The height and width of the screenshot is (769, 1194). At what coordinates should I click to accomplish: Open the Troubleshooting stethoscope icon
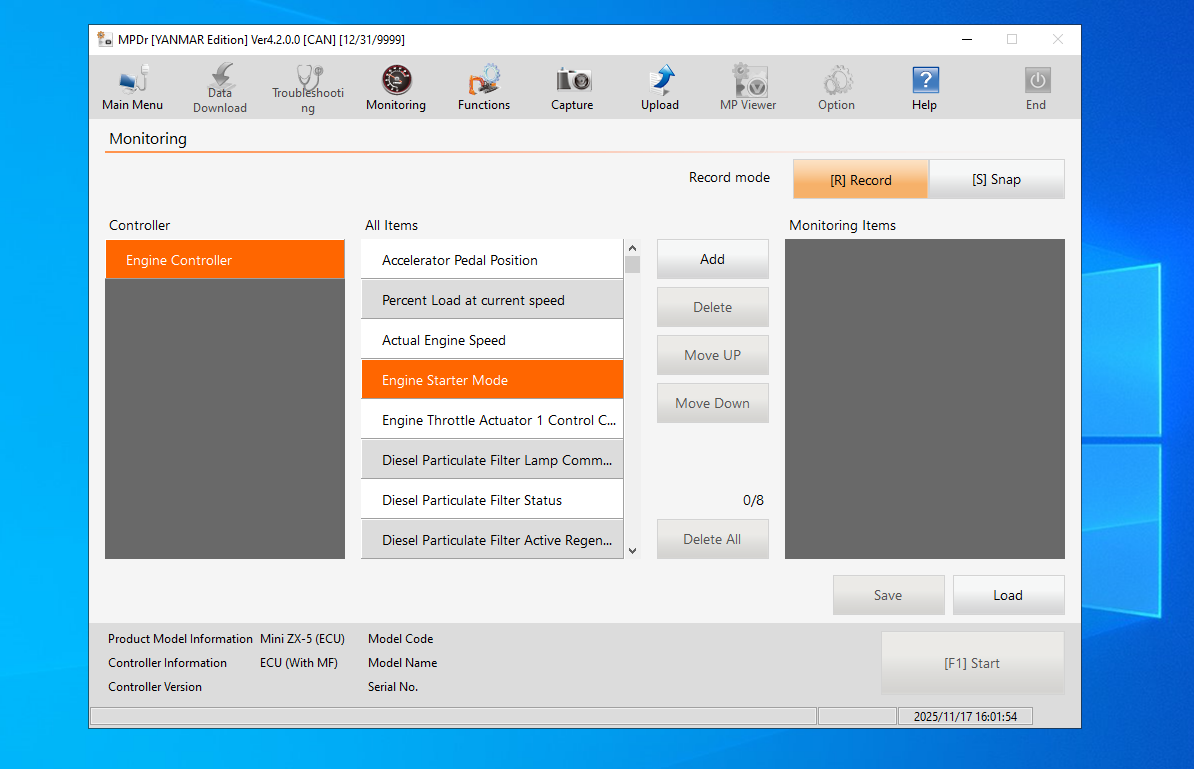coord(308,88)
